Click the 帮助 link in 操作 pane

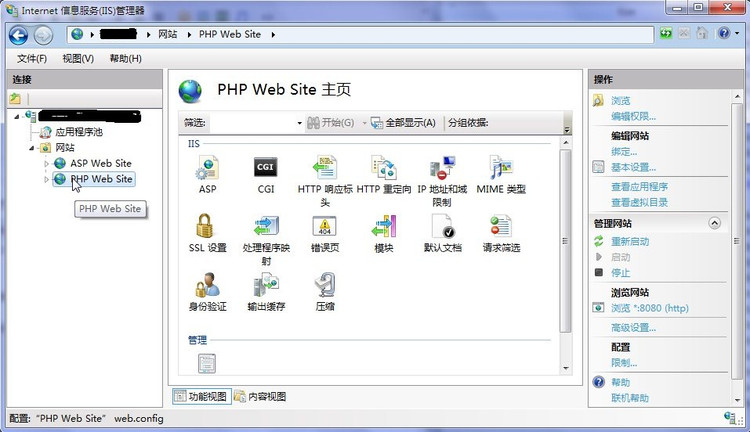point(620,382)
